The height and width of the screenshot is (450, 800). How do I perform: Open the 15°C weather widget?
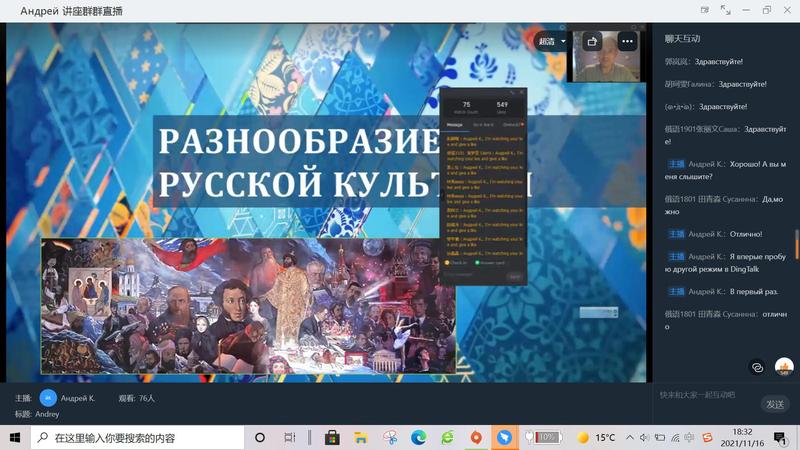tap(596, 438)
